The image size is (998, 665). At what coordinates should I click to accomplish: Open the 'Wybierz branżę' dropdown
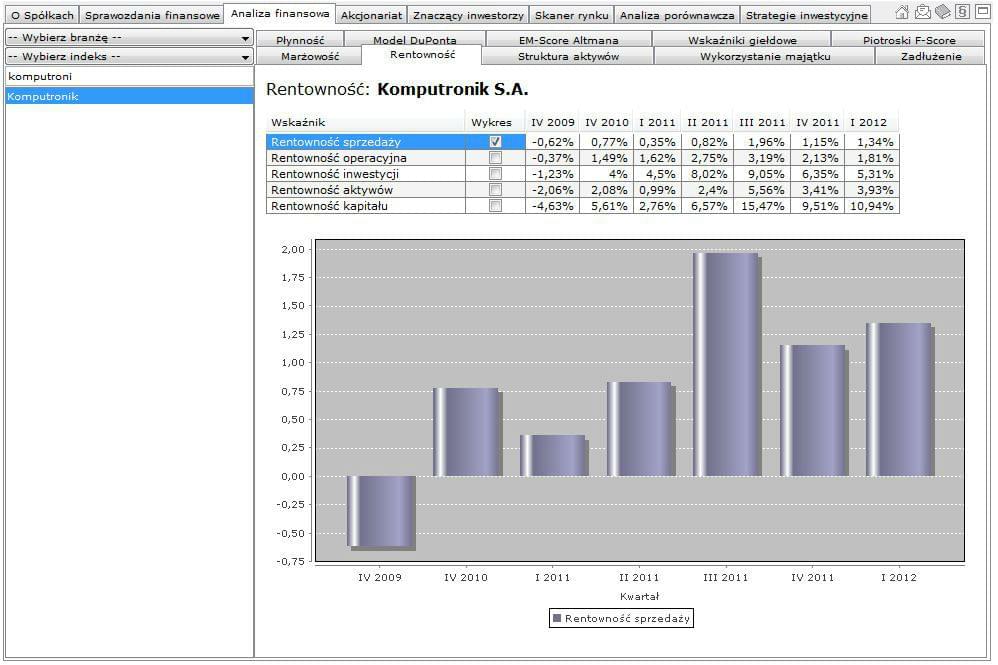coord(129,38)
